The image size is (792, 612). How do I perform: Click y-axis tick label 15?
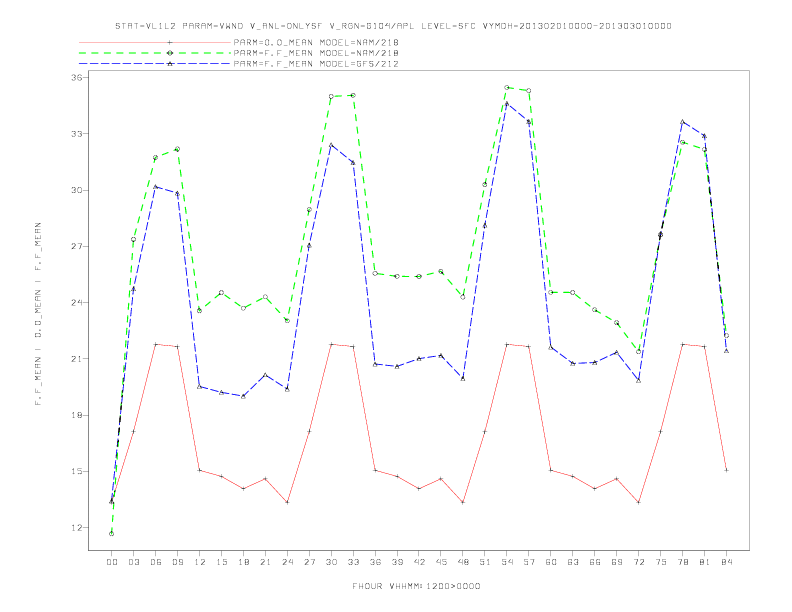(76, 472)
